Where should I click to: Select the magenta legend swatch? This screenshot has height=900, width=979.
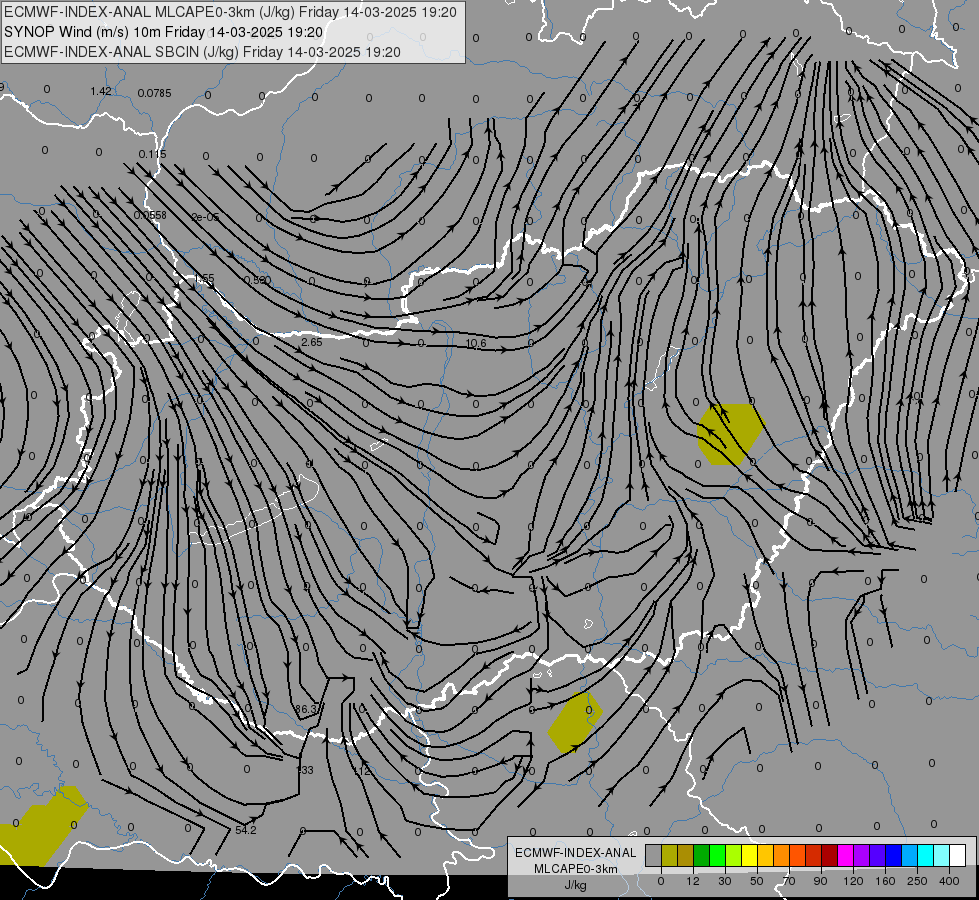(845, 855)
